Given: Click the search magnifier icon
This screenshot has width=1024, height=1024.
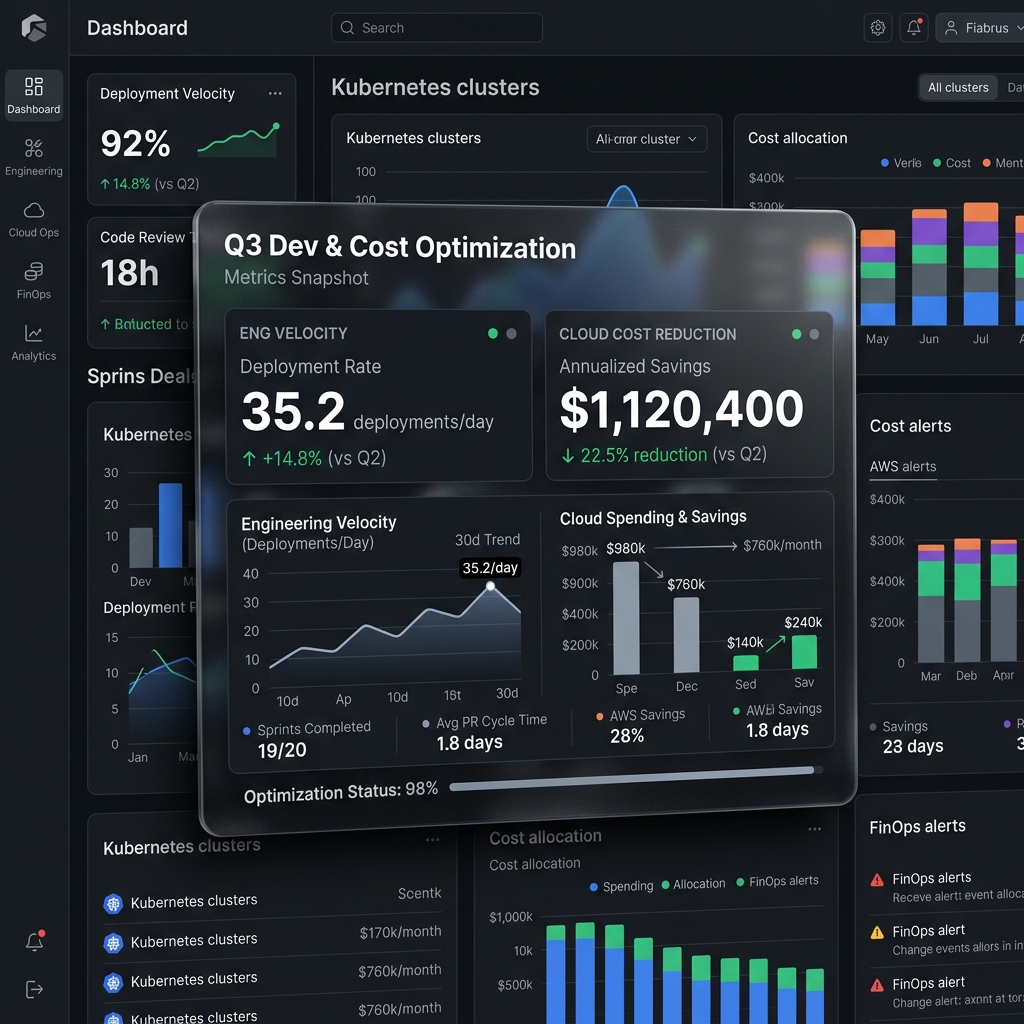Looking at the screenshot, I should click(x=347, y=28).
